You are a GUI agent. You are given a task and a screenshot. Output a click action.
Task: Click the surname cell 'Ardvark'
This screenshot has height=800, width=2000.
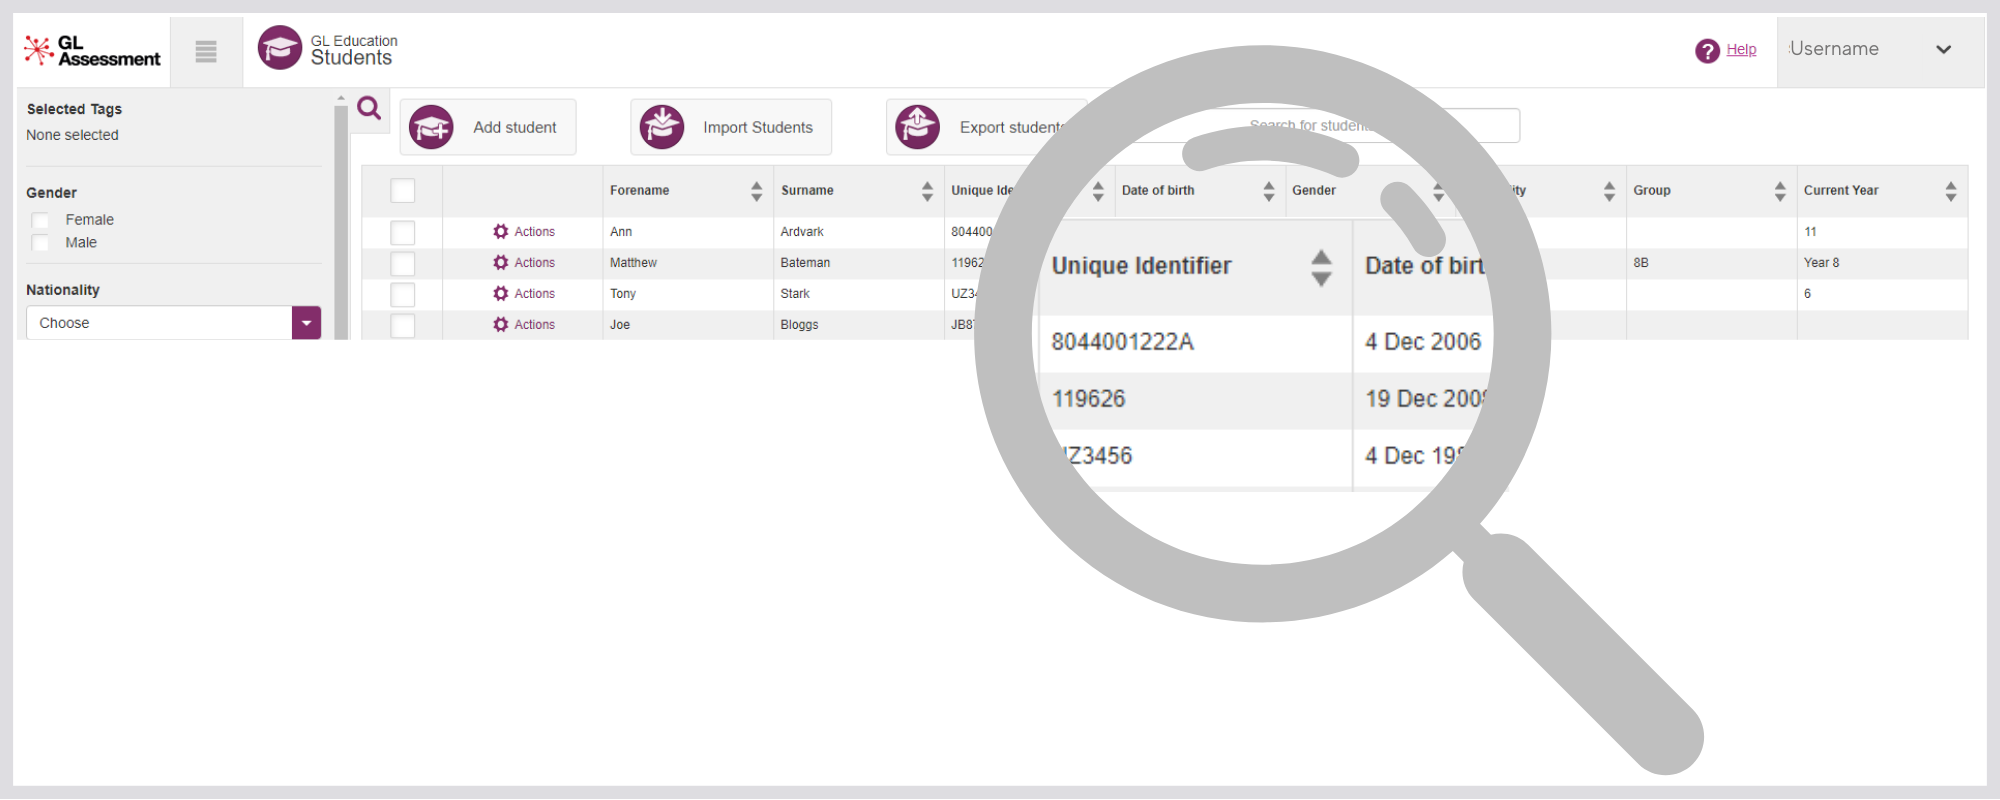(802, 232)
